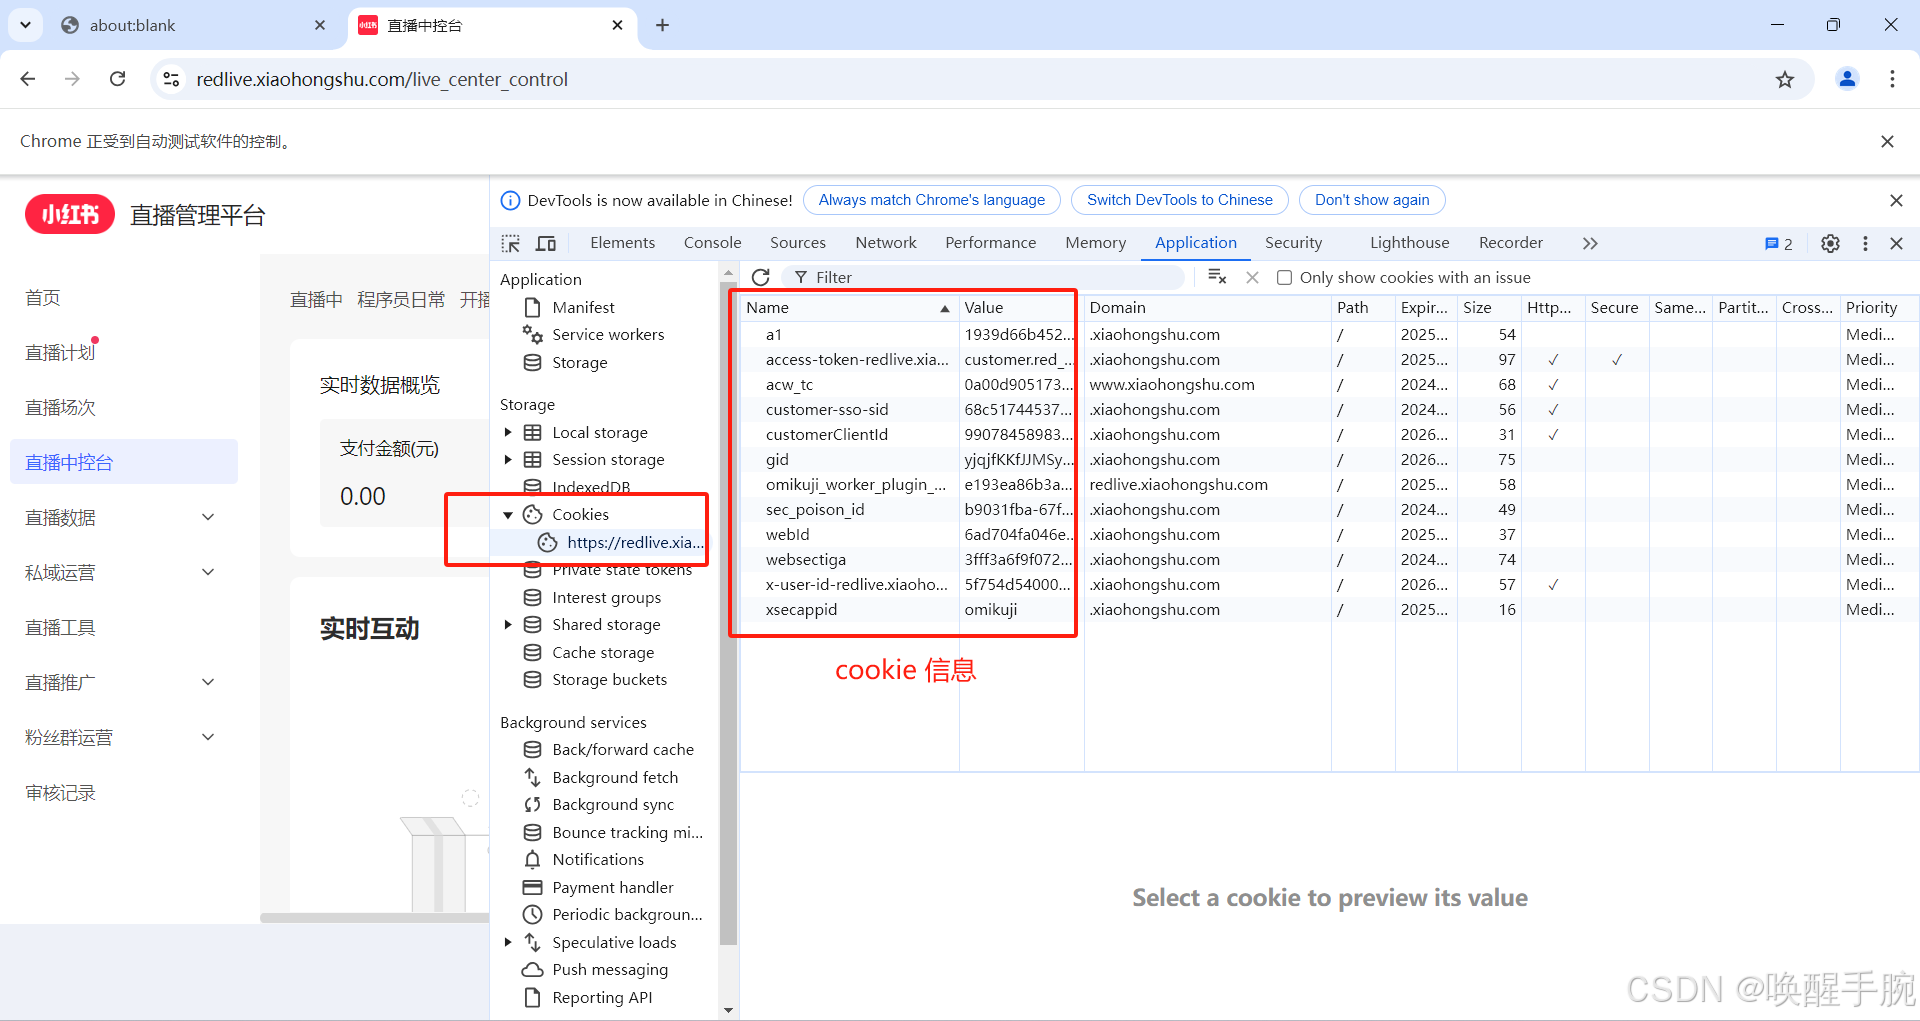Expand Speculative loads tree node
Viewport: 1920px width, 1021px height.
tap(508, 942)
